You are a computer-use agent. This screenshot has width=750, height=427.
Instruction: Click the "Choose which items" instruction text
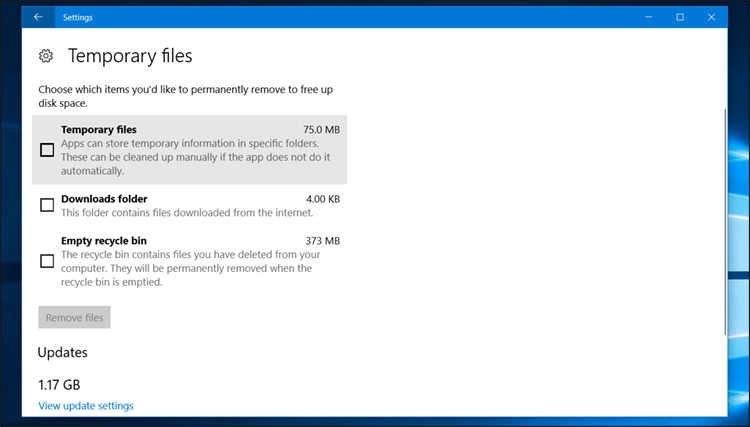(186, 96)
